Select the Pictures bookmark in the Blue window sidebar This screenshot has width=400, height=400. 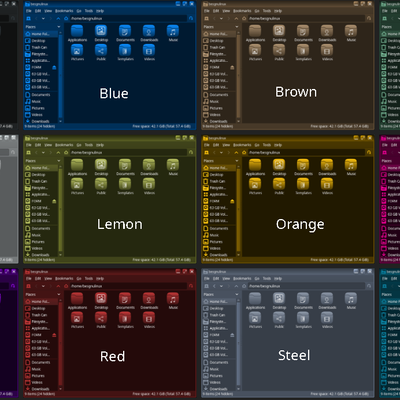click(x=41, y=108)
